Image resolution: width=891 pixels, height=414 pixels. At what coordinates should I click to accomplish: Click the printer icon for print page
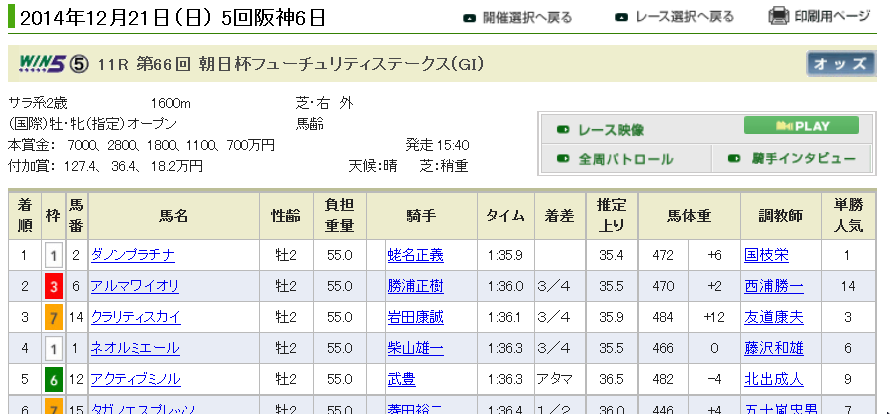tap(779, 17)
